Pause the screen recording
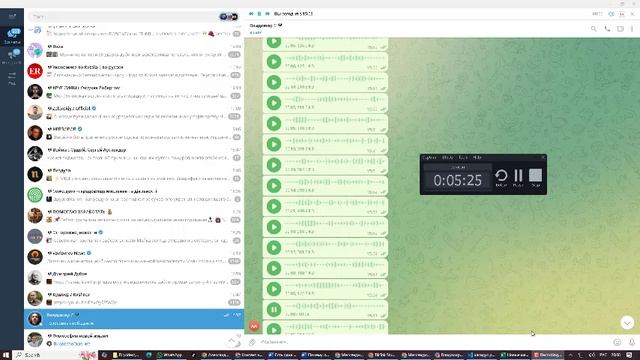Screen dimensions: 640x360 tap(518, 178)
